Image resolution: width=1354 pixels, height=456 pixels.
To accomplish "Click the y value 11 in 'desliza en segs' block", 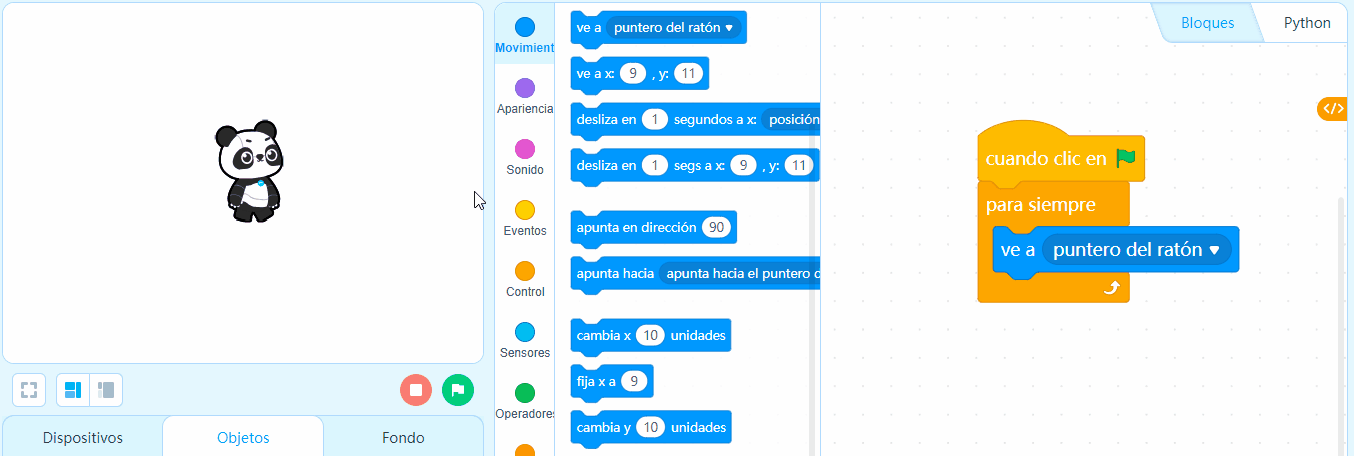I will [x=799, y=165].
